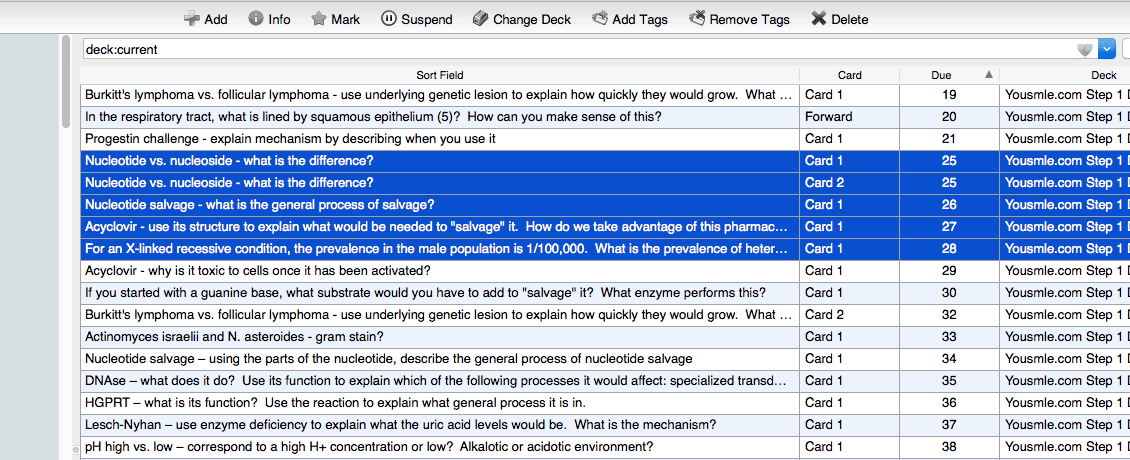Suspend selected cards using pause icon

(388, 19)
